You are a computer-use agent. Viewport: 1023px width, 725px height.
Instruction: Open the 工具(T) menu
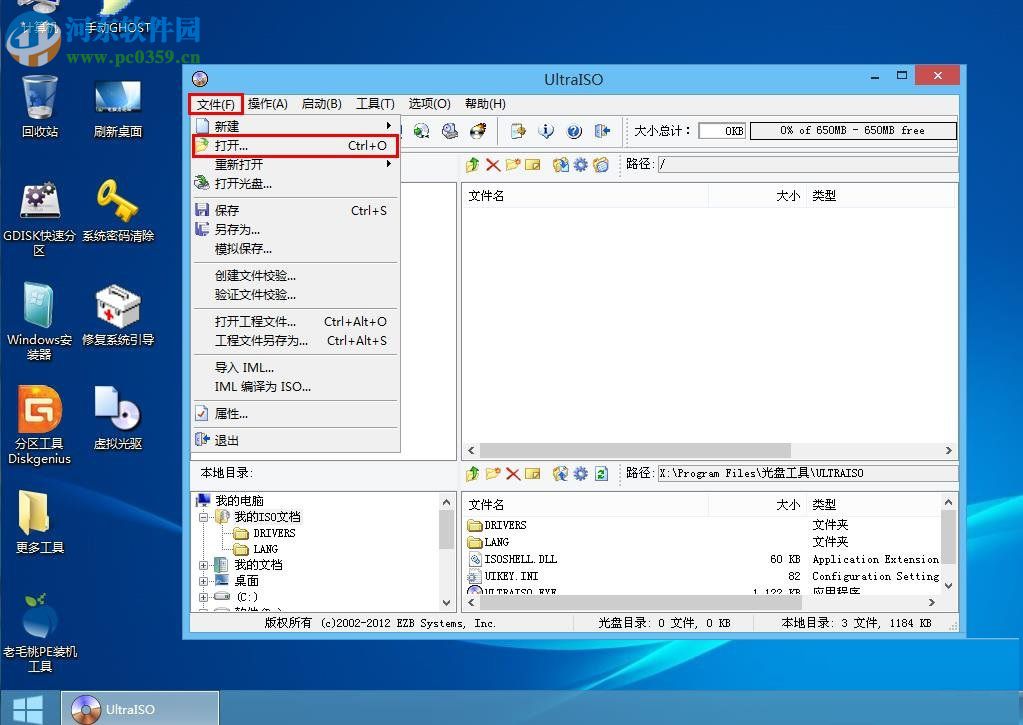coord(375,104)
